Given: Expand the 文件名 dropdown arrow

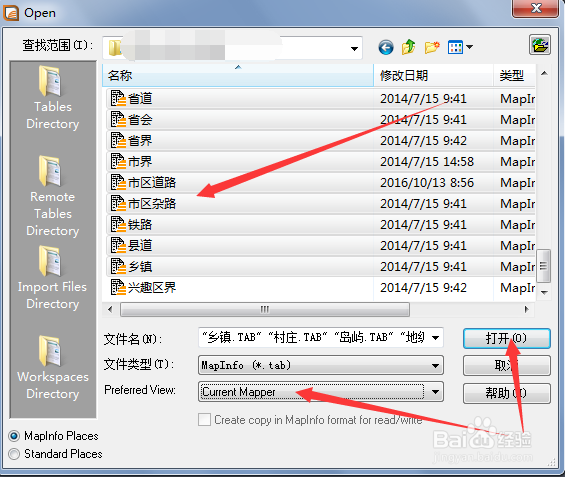Looking at the screenshot, I should (x=435, y=338).
